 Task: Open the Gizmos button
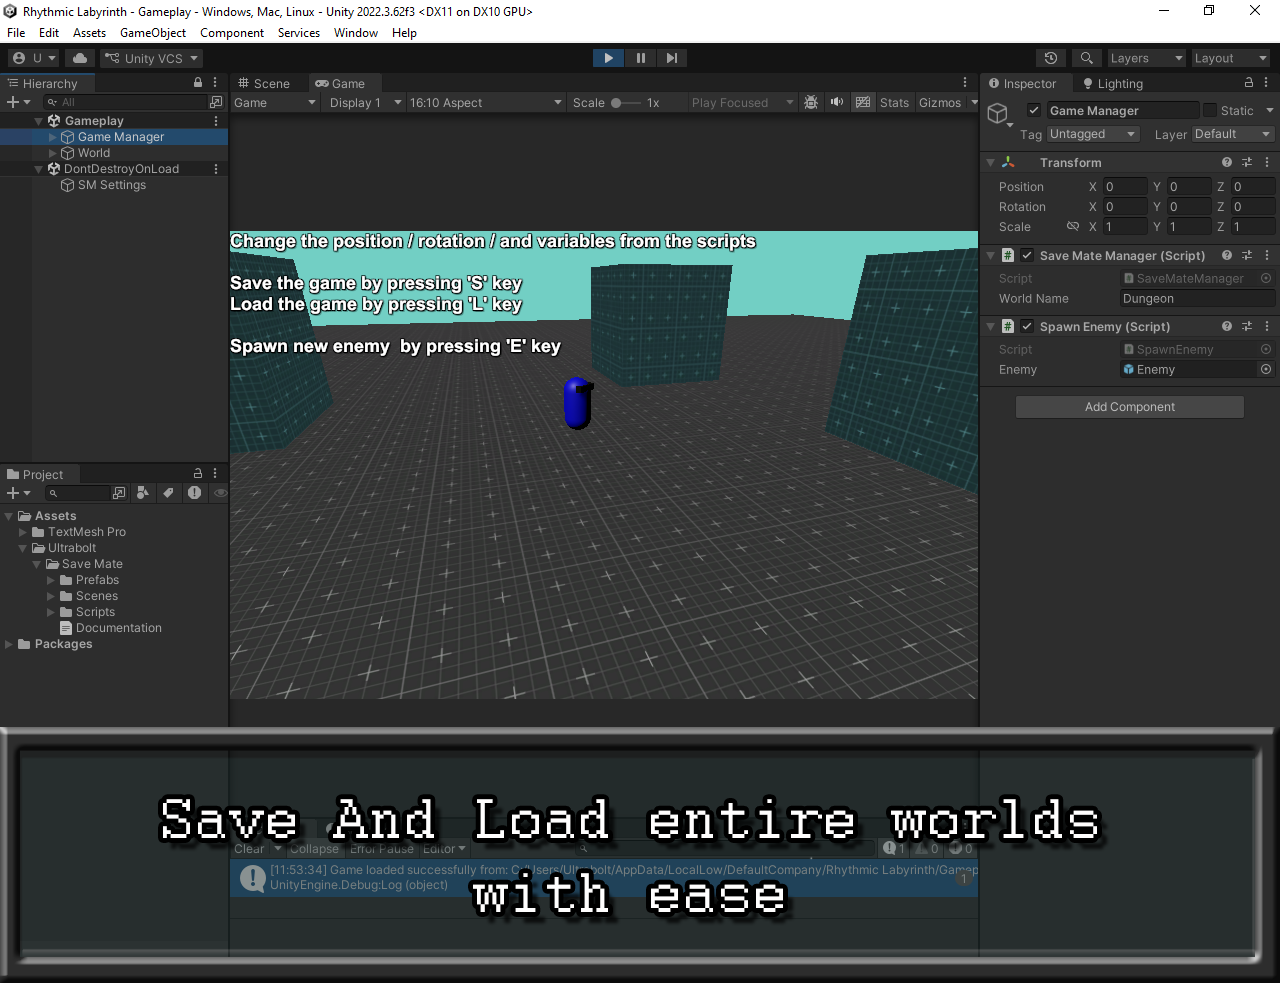[x=940, y=102]
